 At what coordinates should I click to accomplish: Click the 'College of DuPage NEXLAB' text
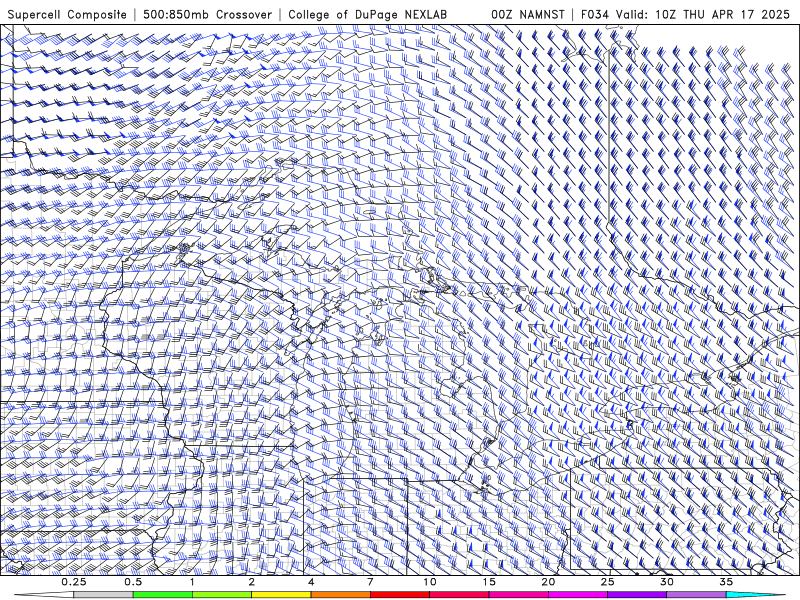click(367, 15)
